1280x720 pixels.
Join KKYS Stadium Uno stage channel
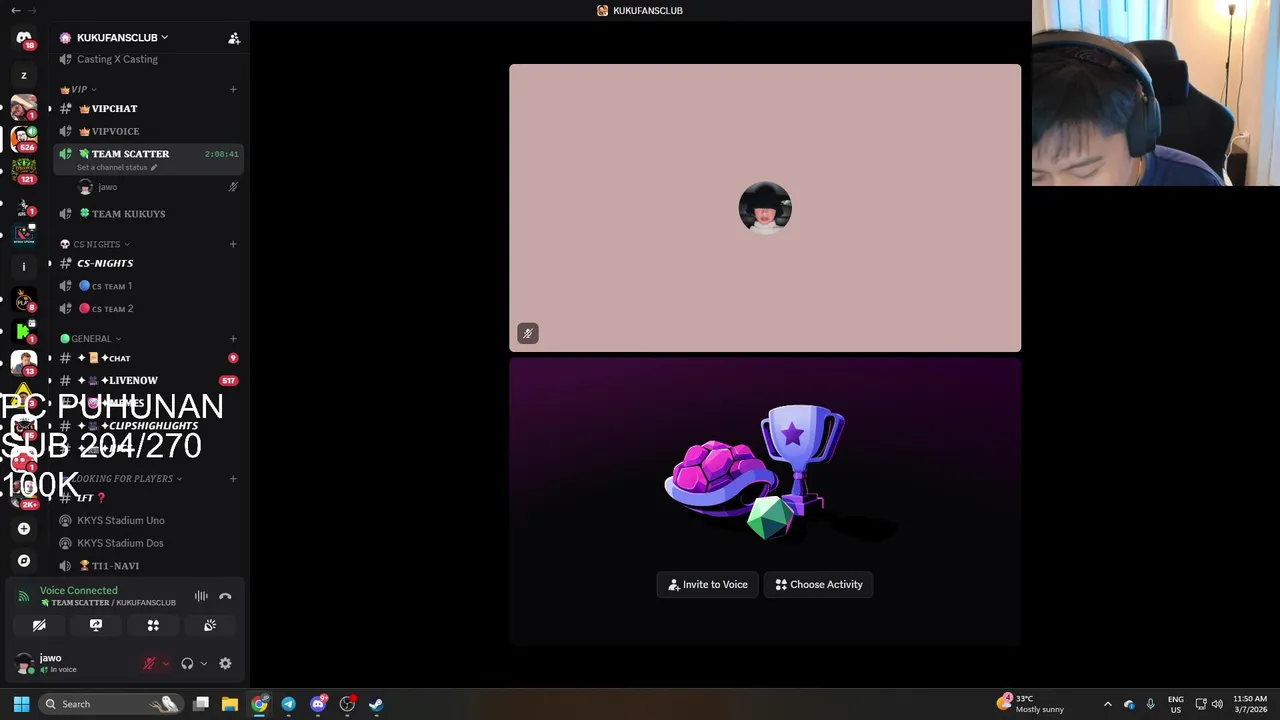pyautogui.click(x=148, y=521)
